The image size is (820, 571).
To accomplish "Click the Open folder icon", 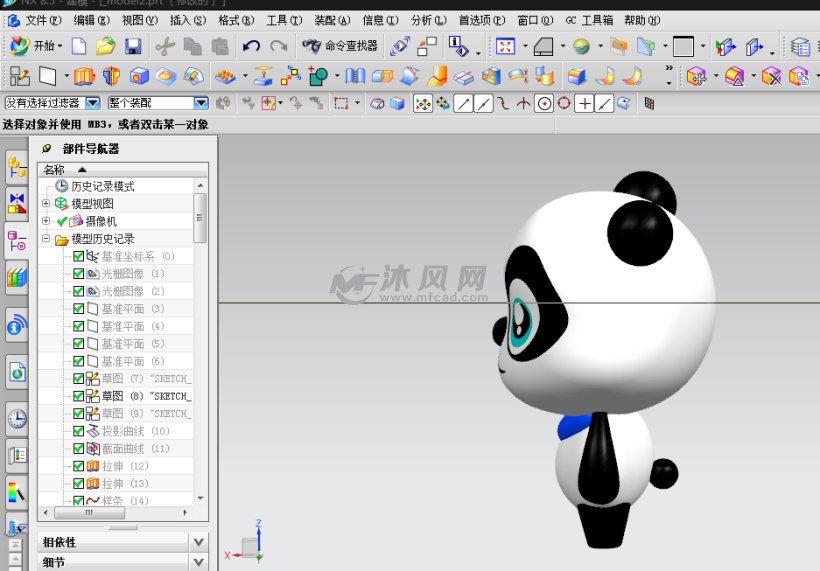I will click(106, 47).
